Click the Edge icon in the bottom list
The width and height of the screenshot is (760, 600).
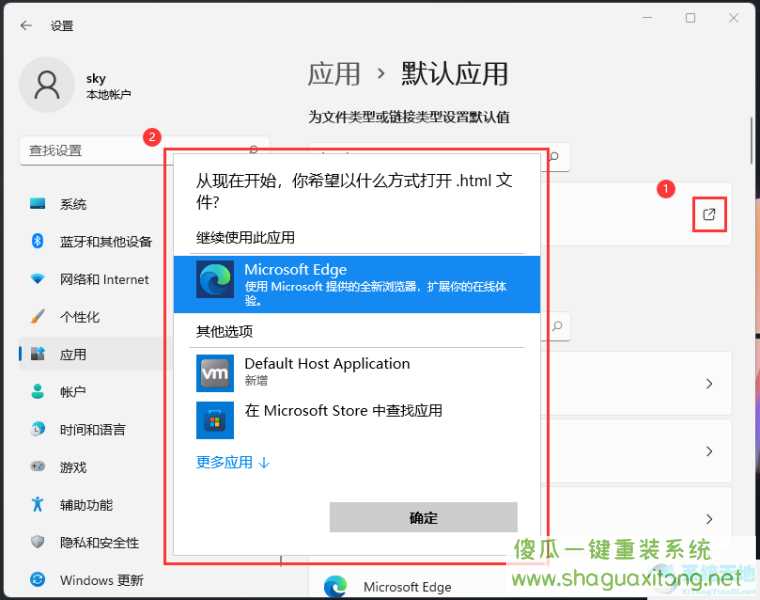(335, 586)
